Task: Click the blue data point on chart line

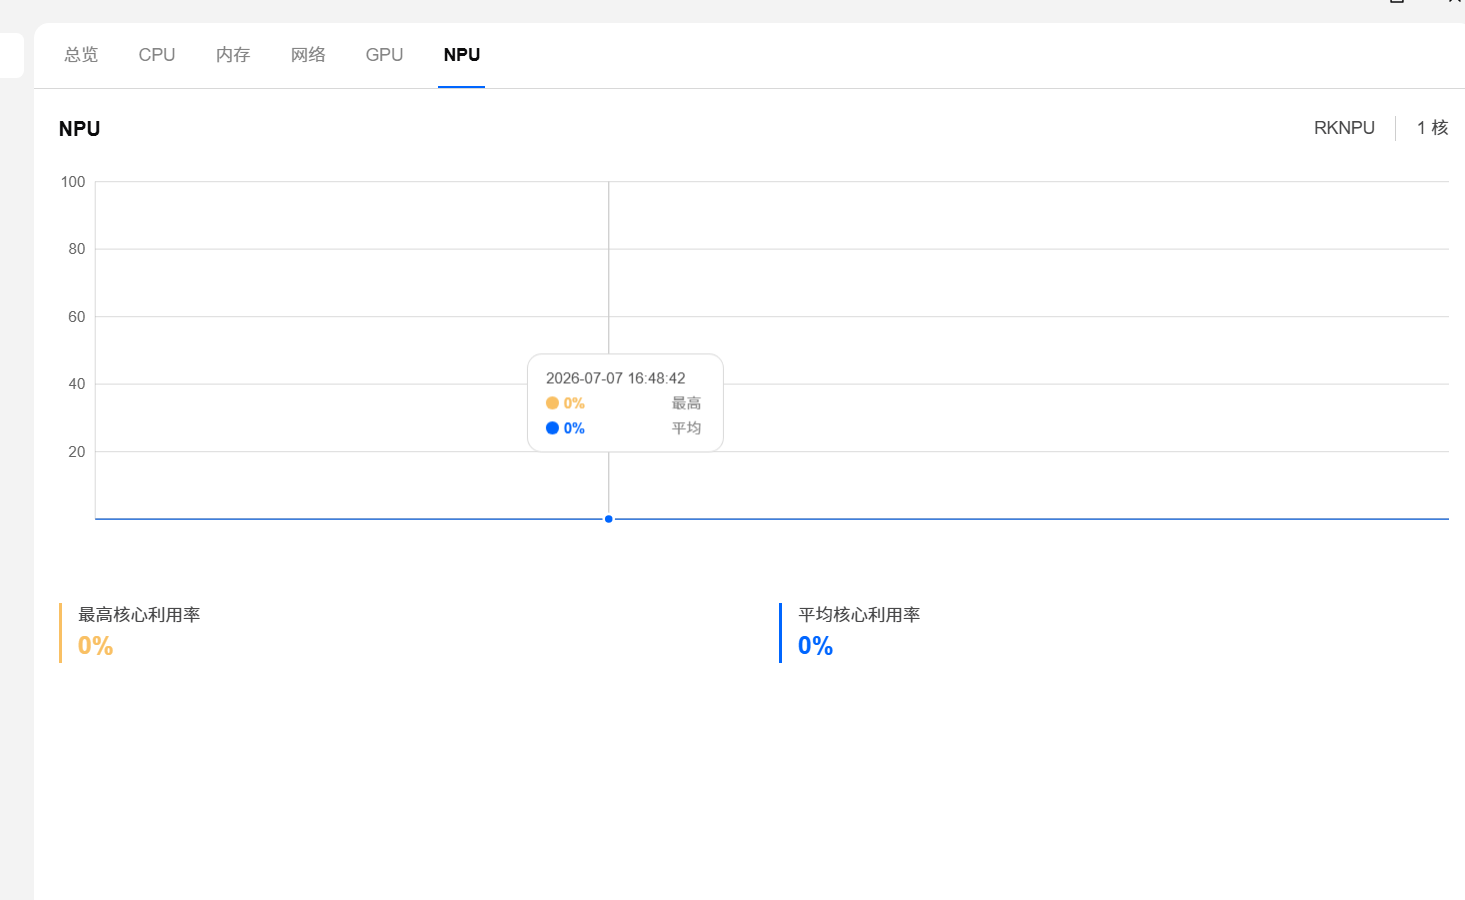Action: [x=608, y=519]
